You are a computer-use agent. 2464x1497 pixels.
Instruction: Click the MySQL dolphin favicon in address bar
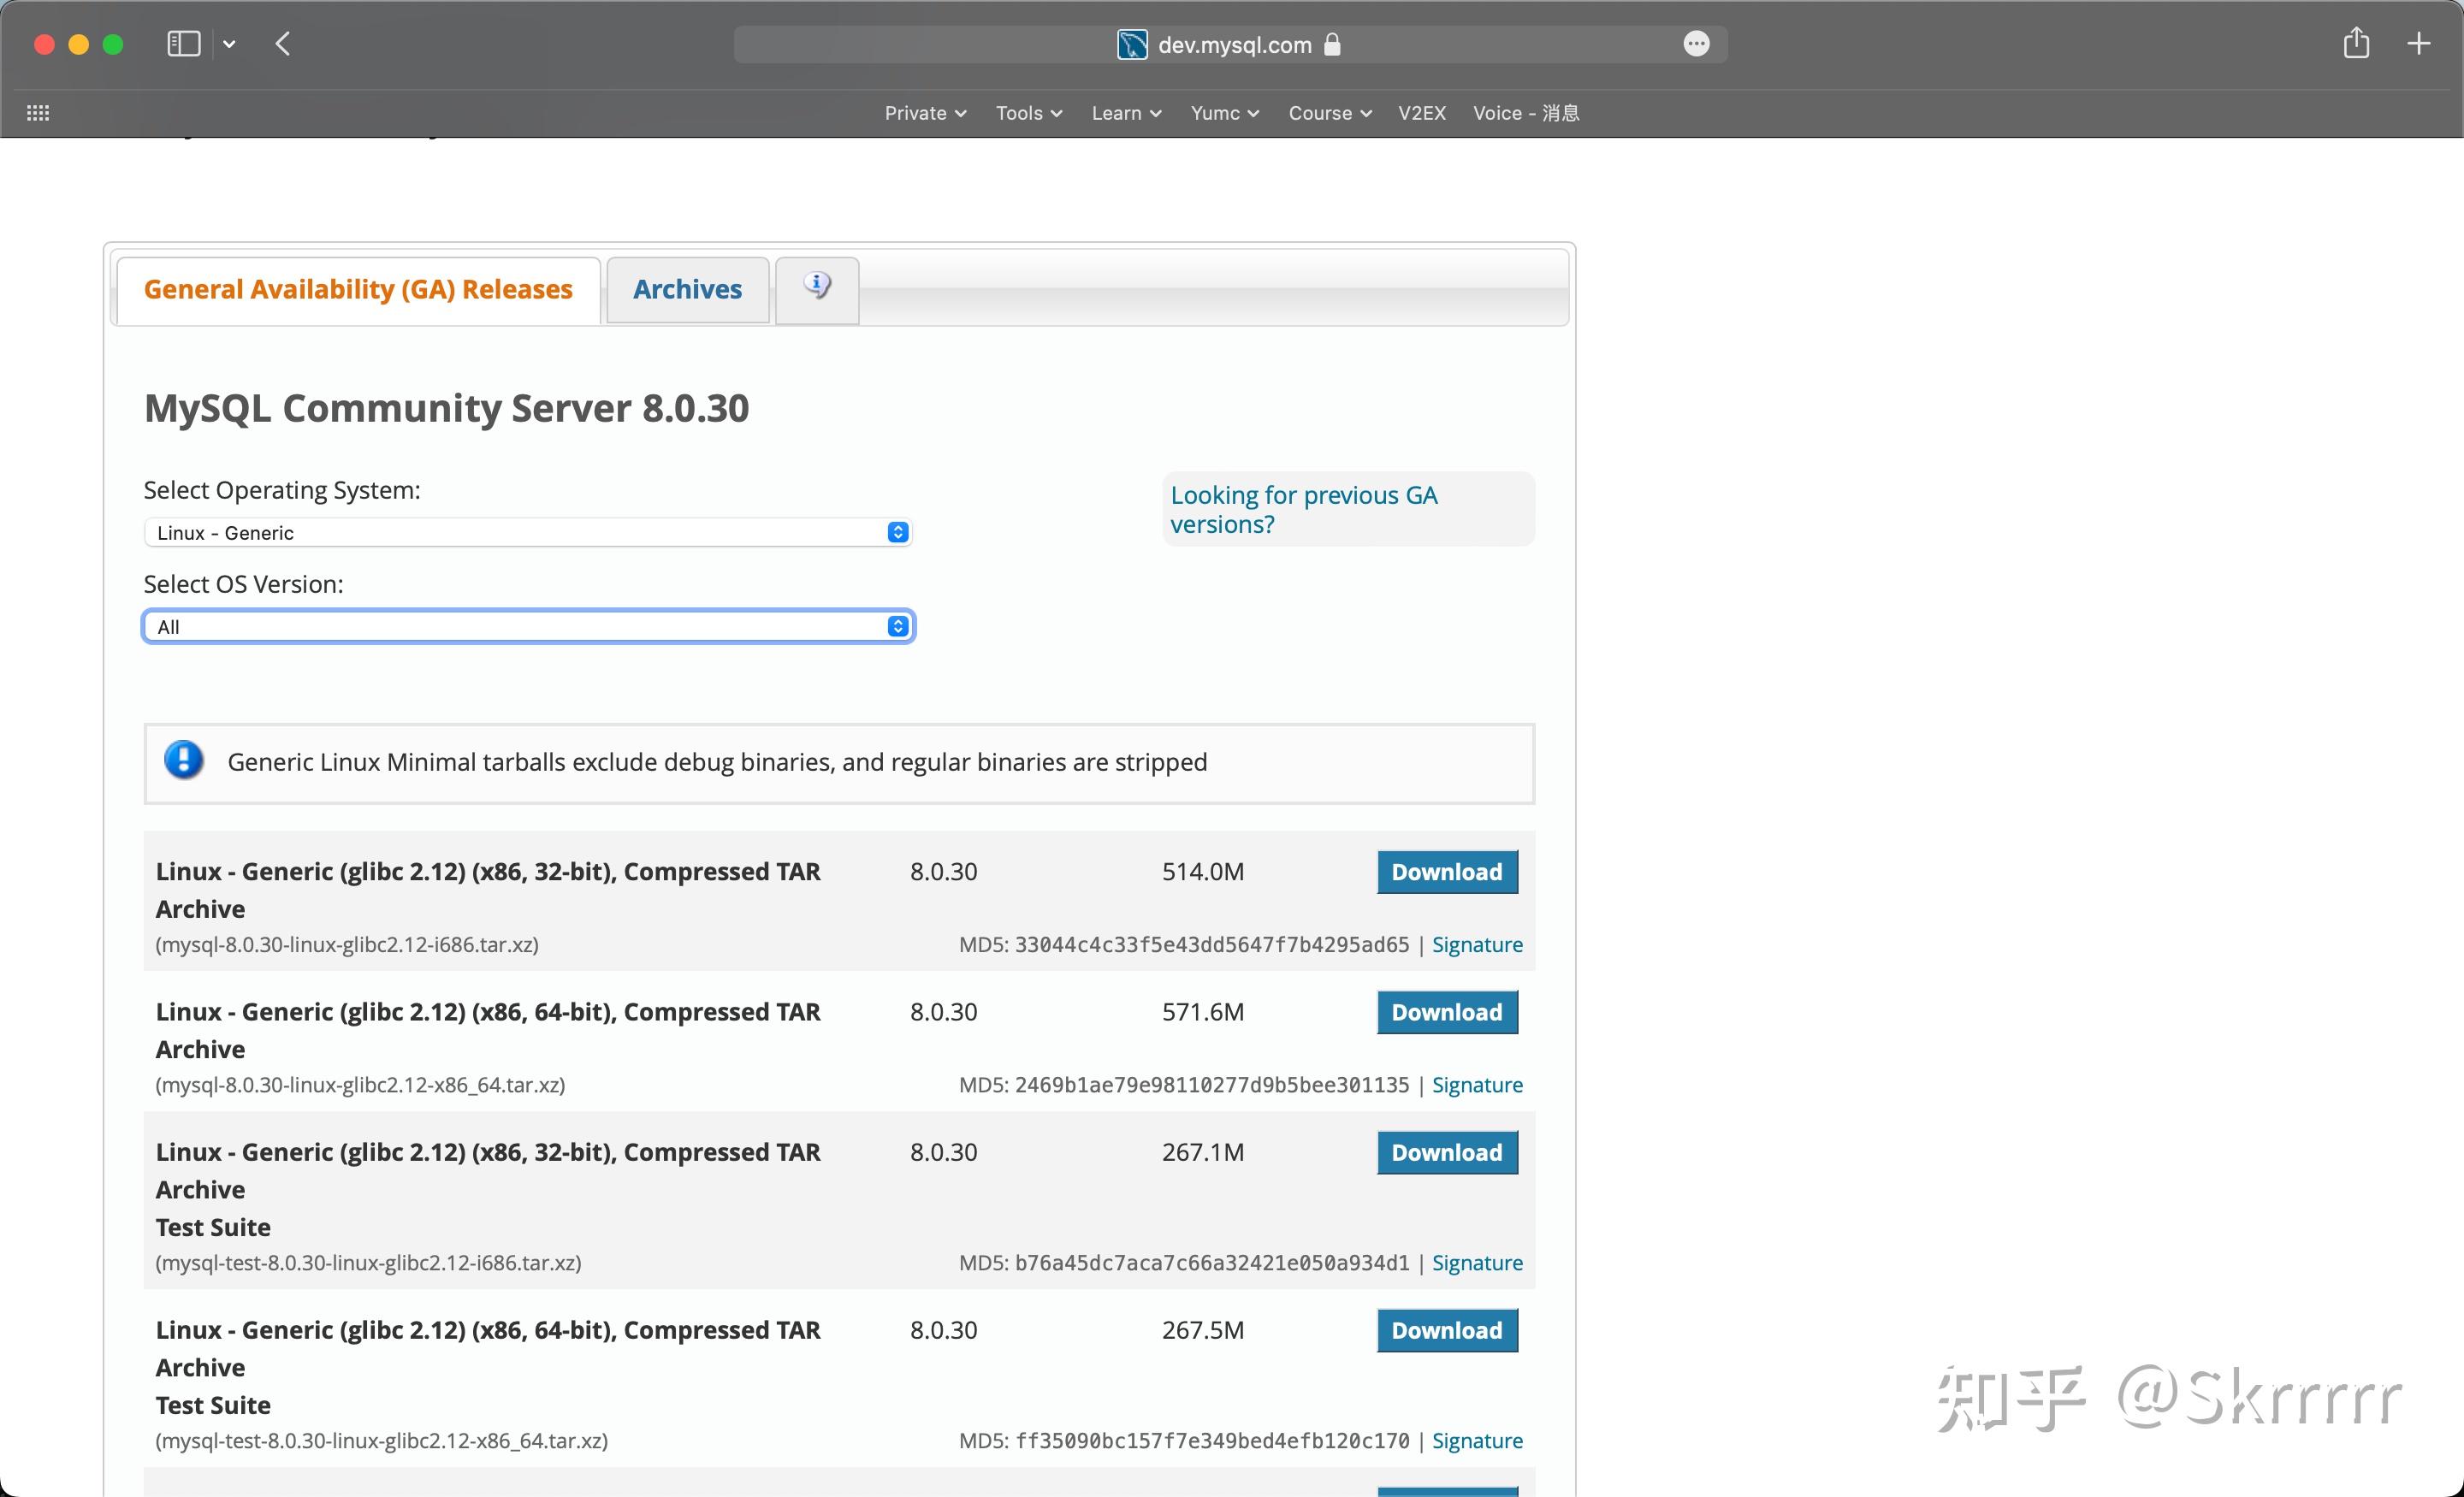[1132, 45]
